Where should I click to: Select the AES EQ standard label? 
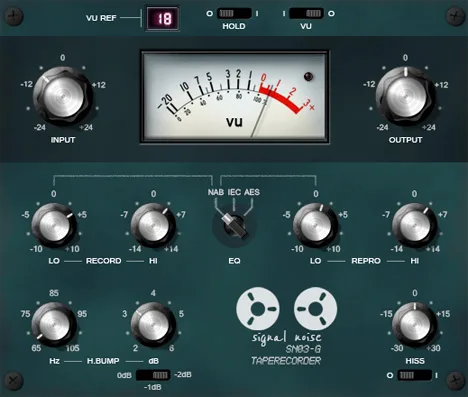click(252, 192)
